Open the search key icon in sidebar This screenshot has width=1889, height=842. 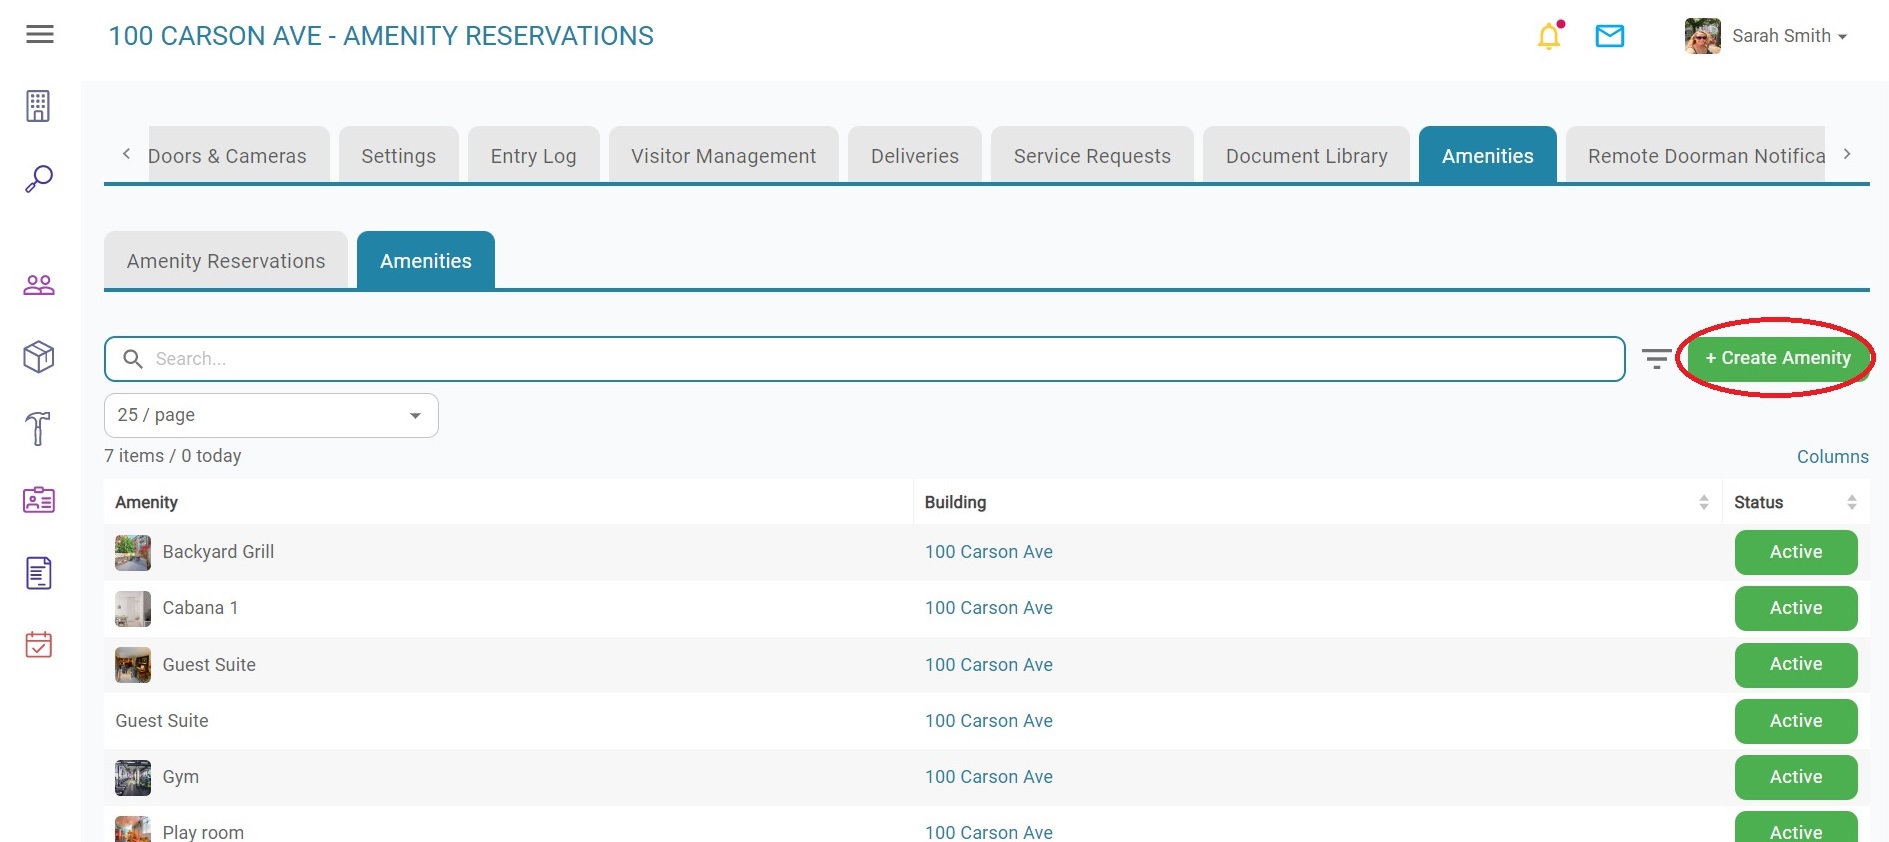point(38,179)
